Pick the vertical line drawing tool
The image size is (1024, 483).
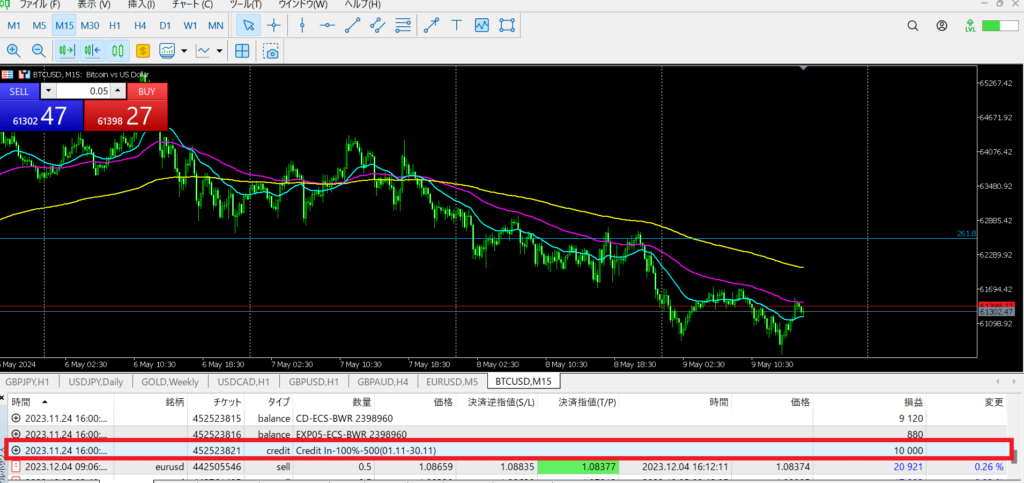click(301, 24)
